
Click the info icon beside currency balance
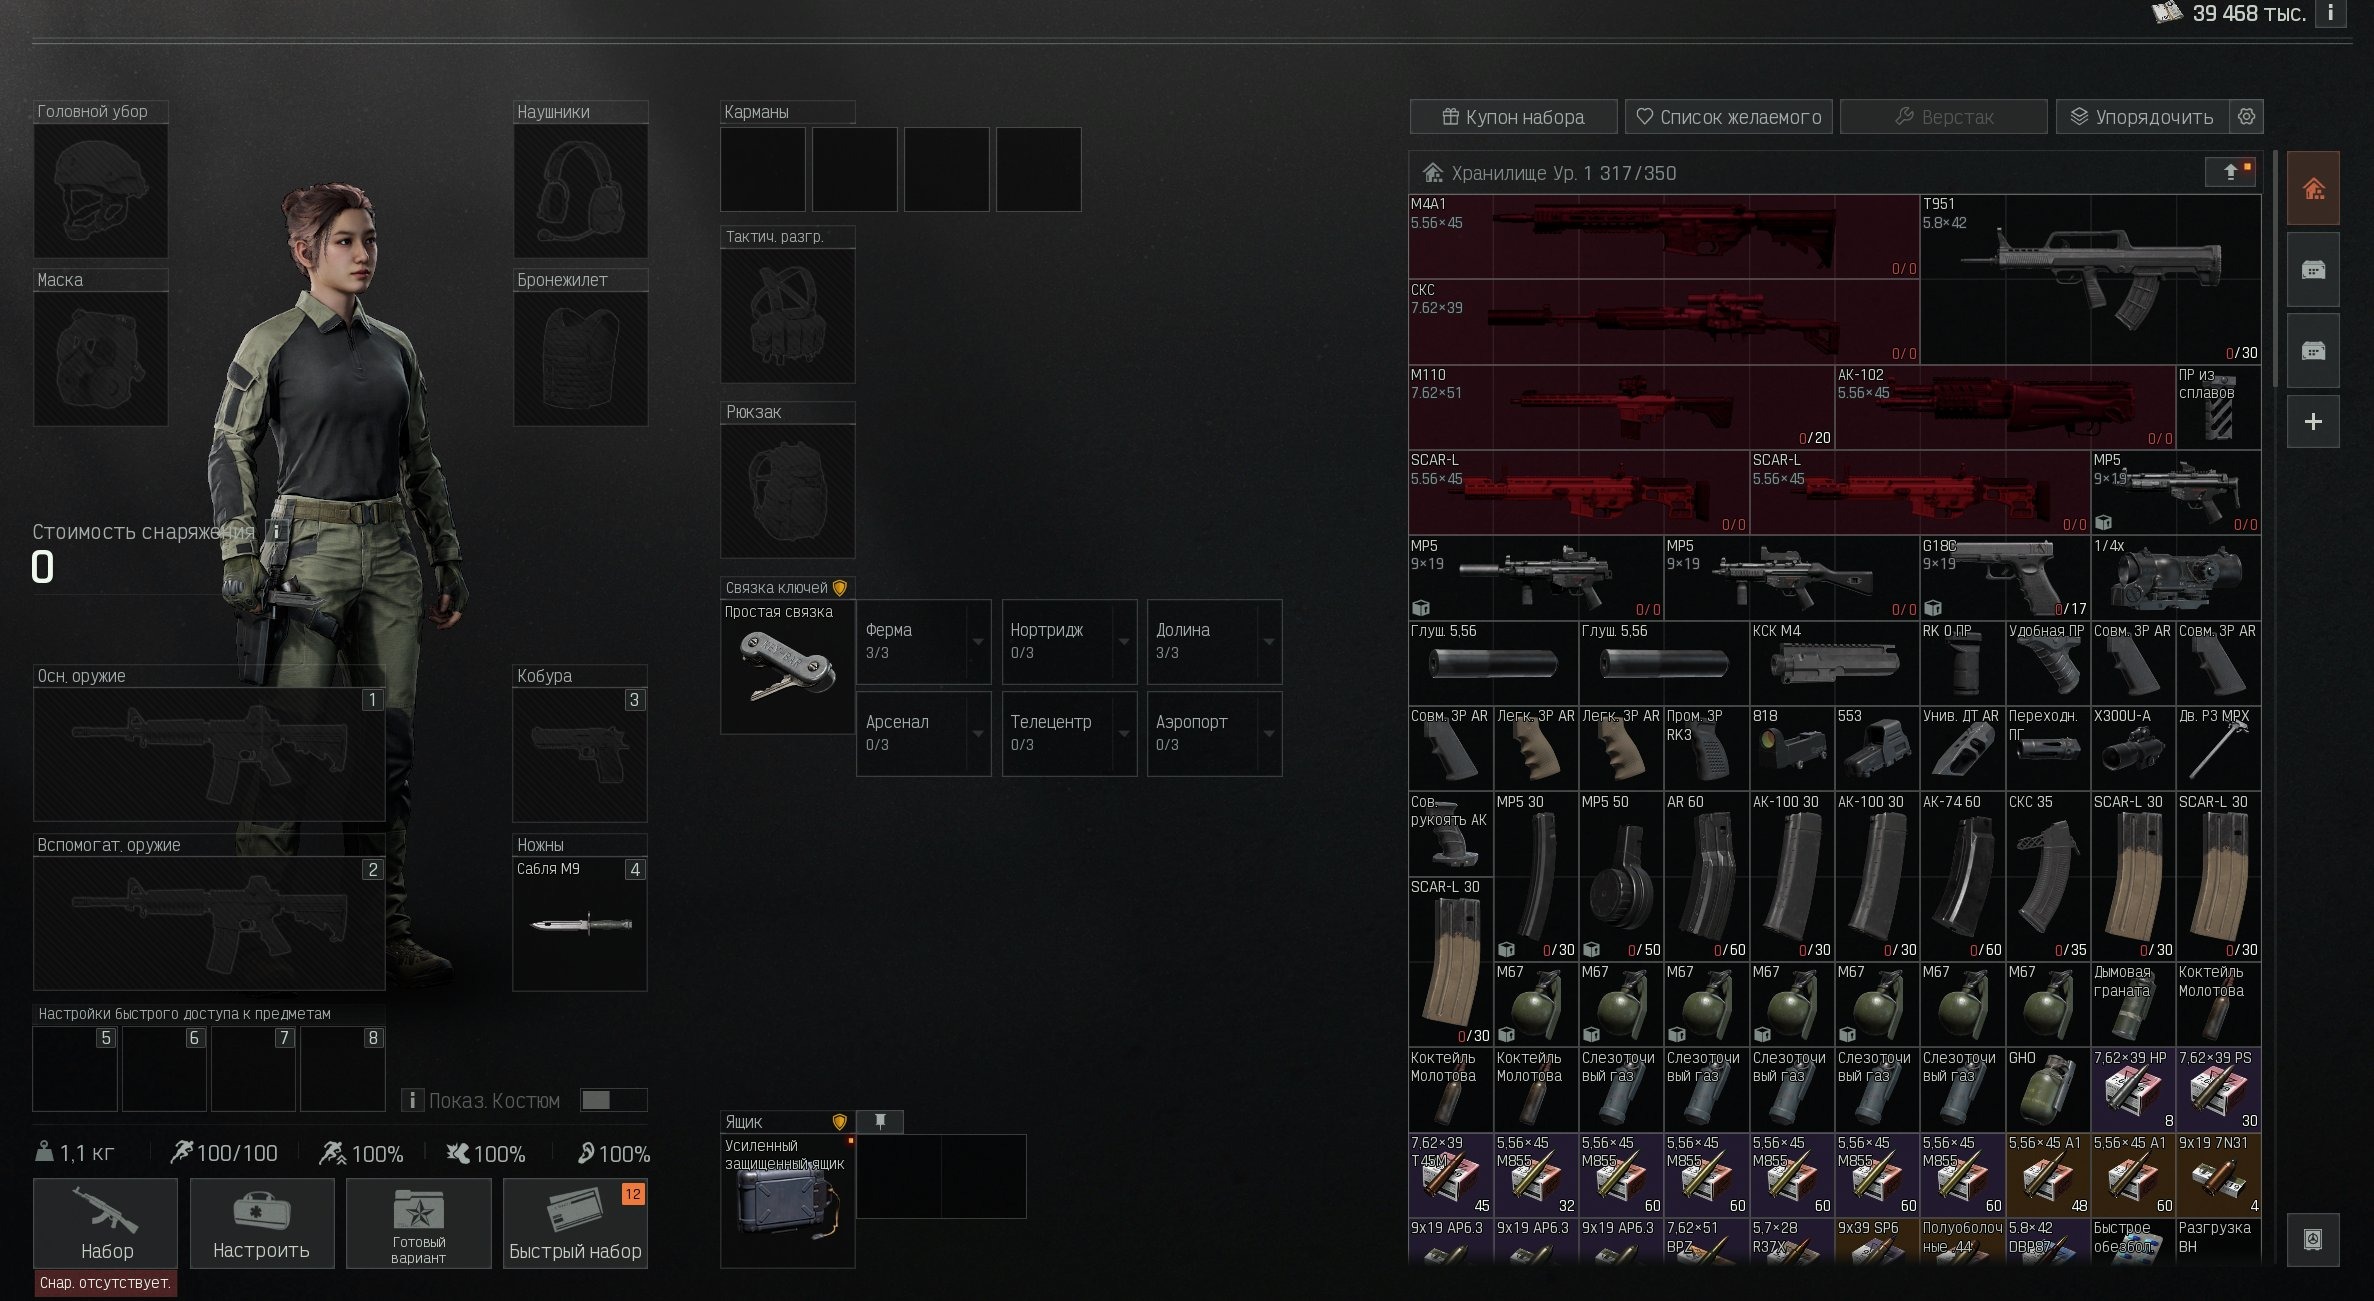[x=2331, y=13]
